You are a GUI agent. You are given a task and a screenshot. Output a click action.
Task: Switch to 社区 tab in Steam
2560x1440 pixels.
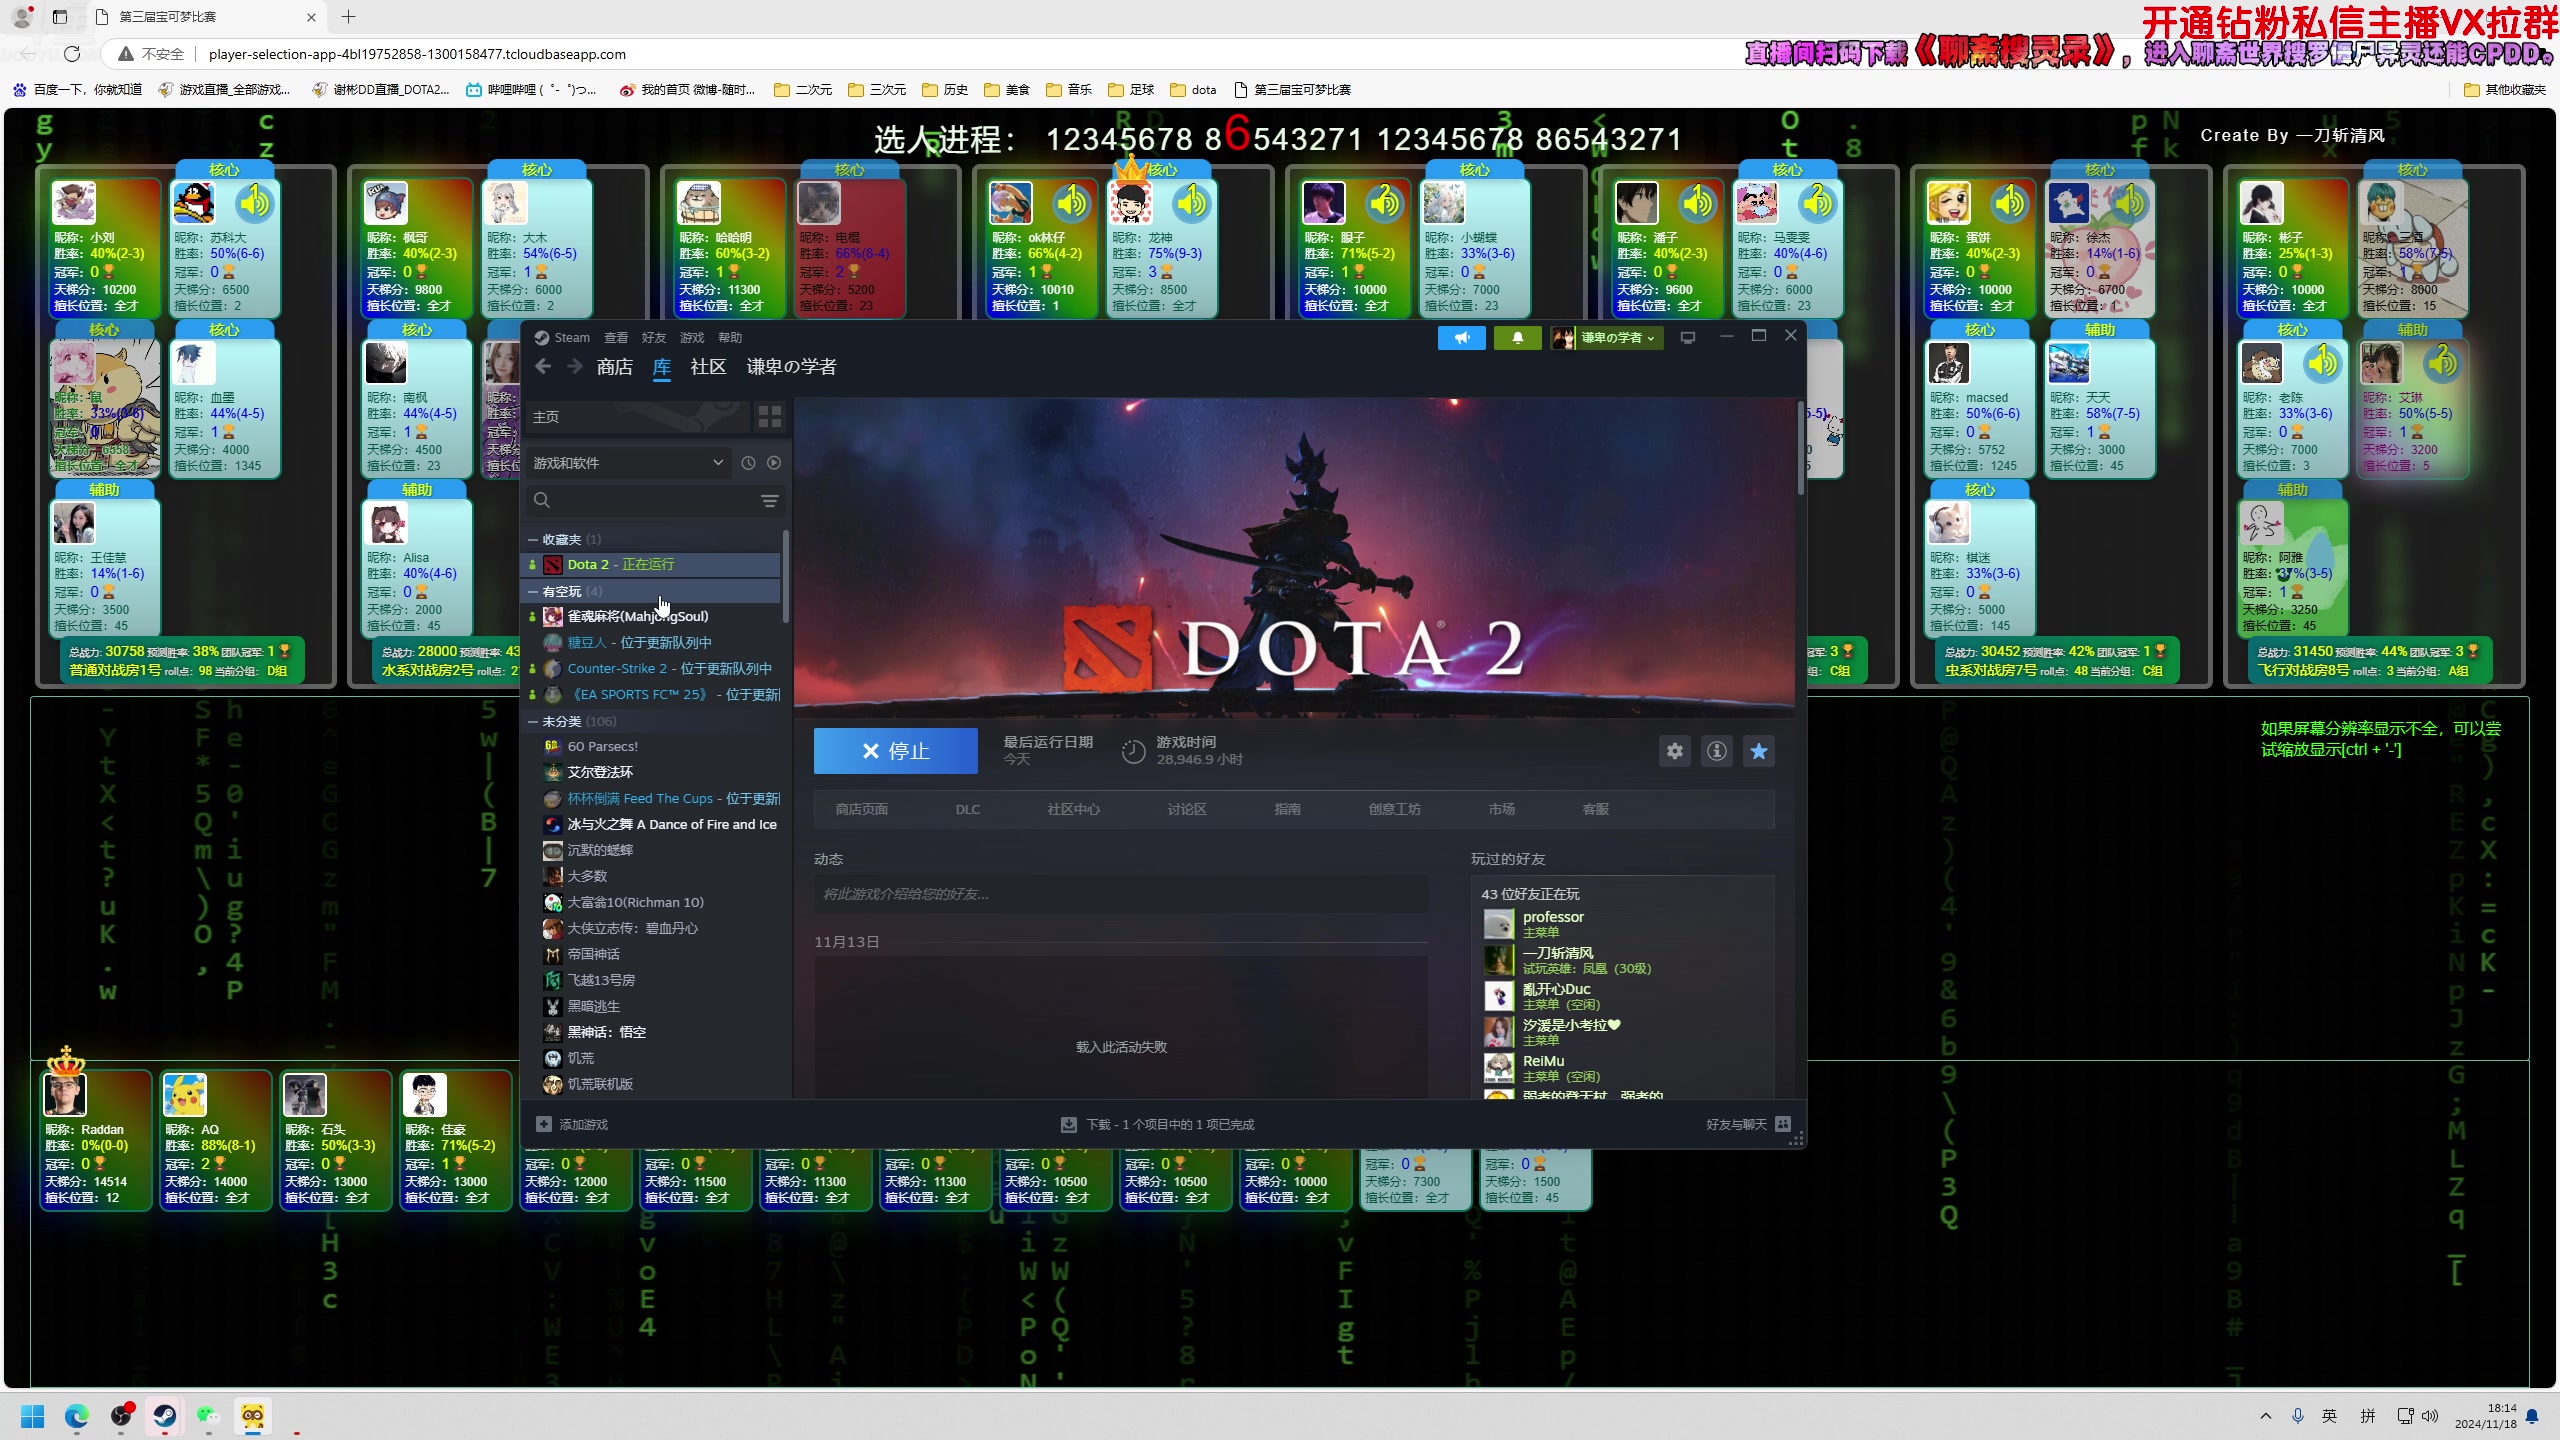click(x=708, y=367)
